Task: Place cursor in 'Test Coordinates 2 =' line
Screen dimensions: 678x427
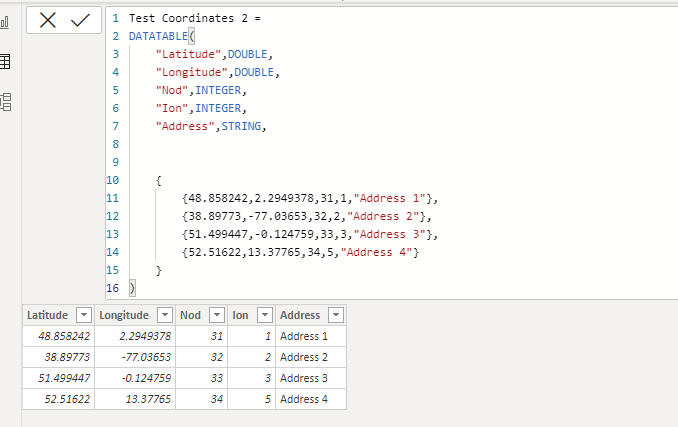Action: tap(195, 18)
